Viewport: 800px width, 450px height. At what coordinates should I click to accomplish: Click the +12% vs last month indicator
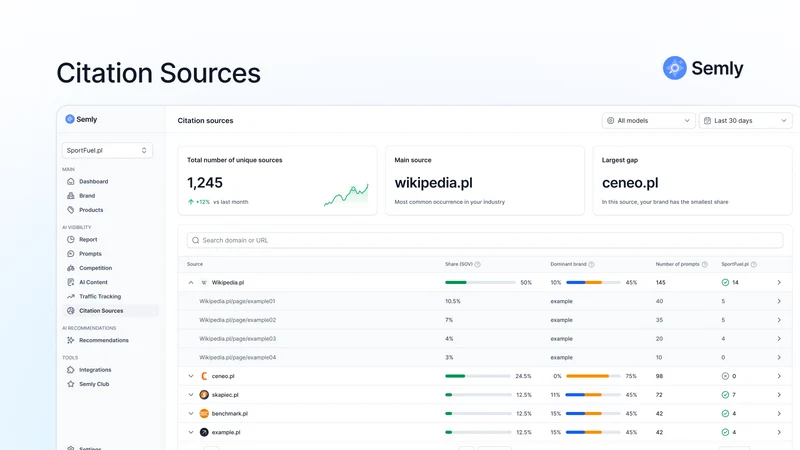pos(218,202)
